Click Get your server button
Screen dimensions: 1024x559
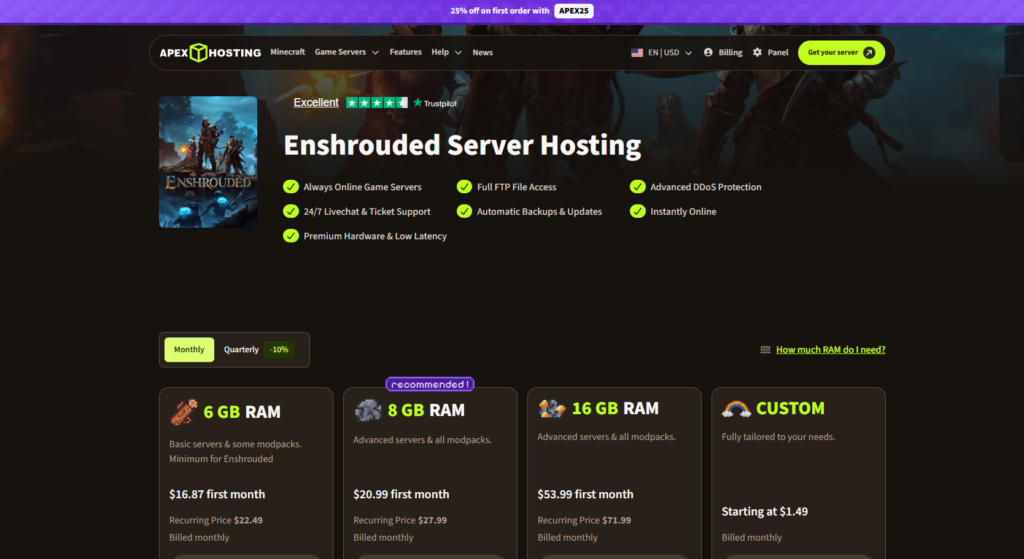click(x=841, y=53)
